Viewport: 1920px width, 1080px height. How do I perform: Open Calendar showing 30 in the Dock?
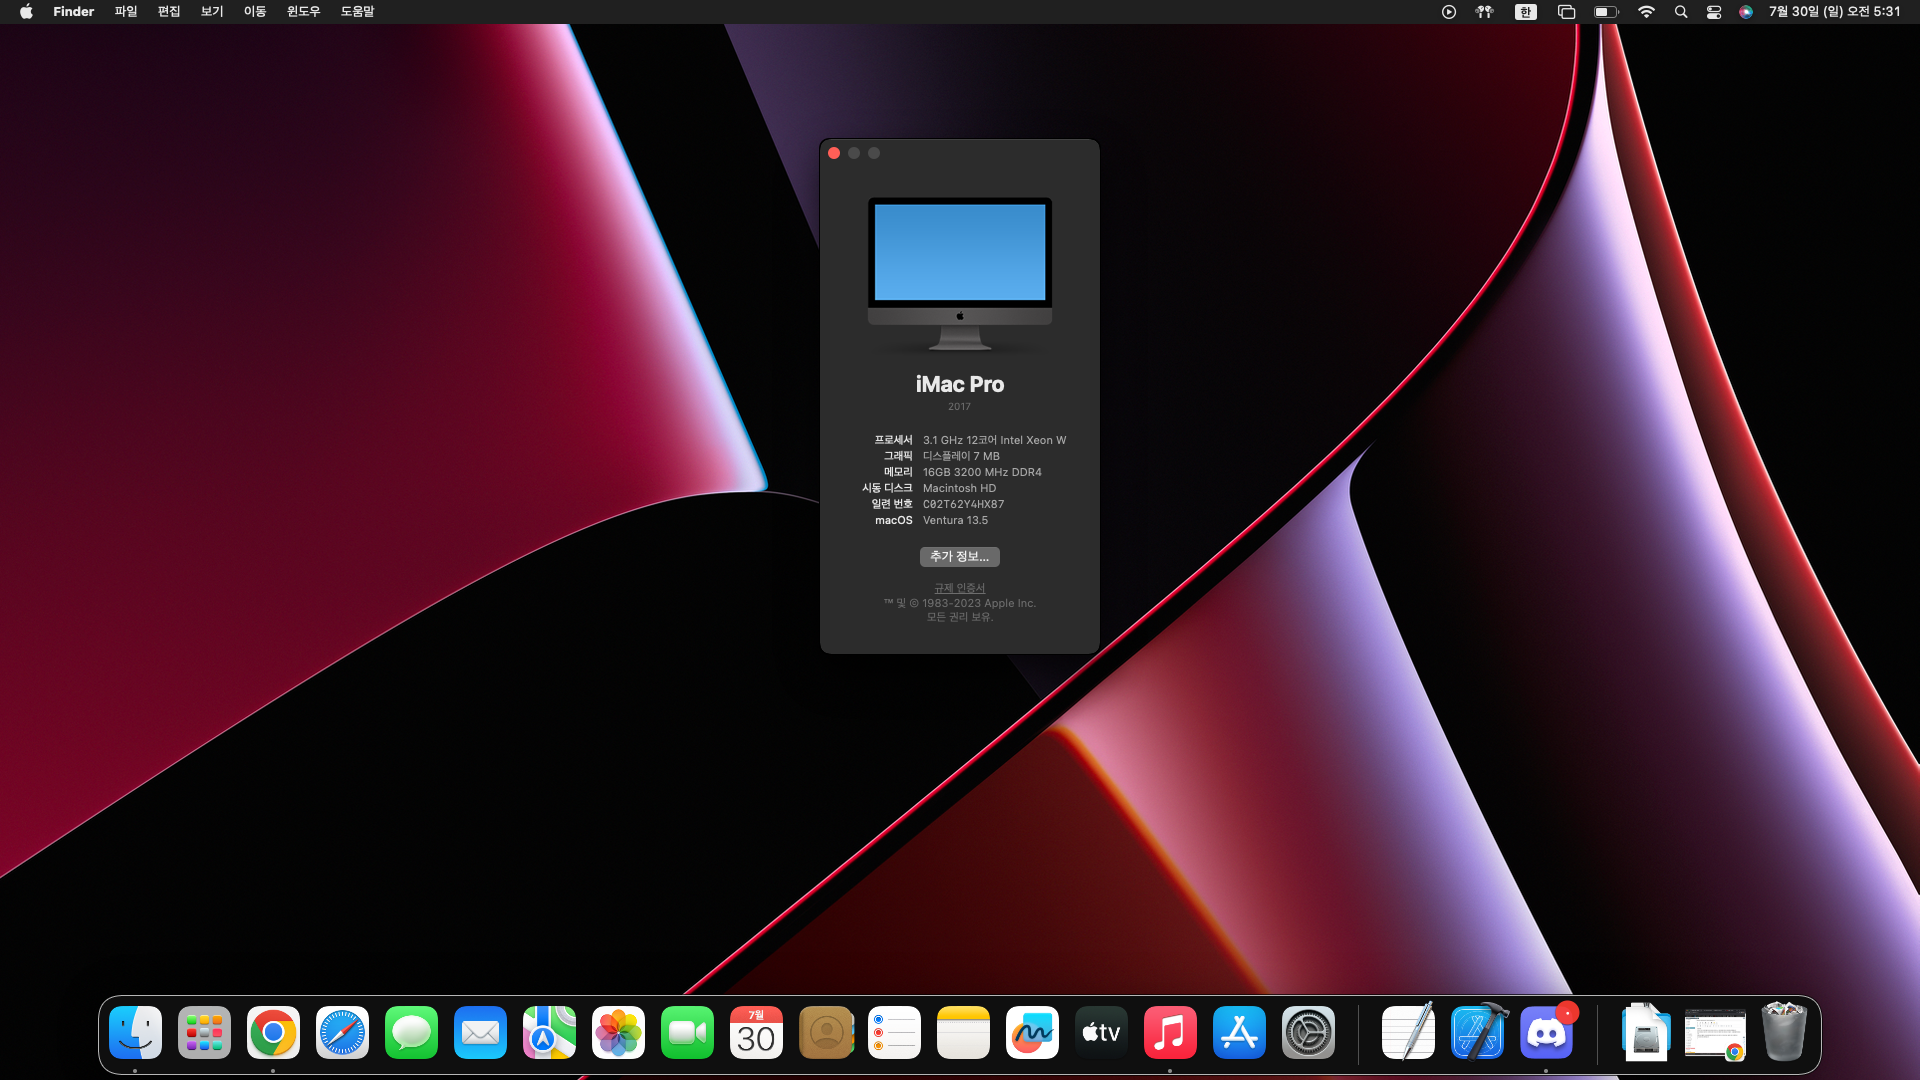(756, 1033)
